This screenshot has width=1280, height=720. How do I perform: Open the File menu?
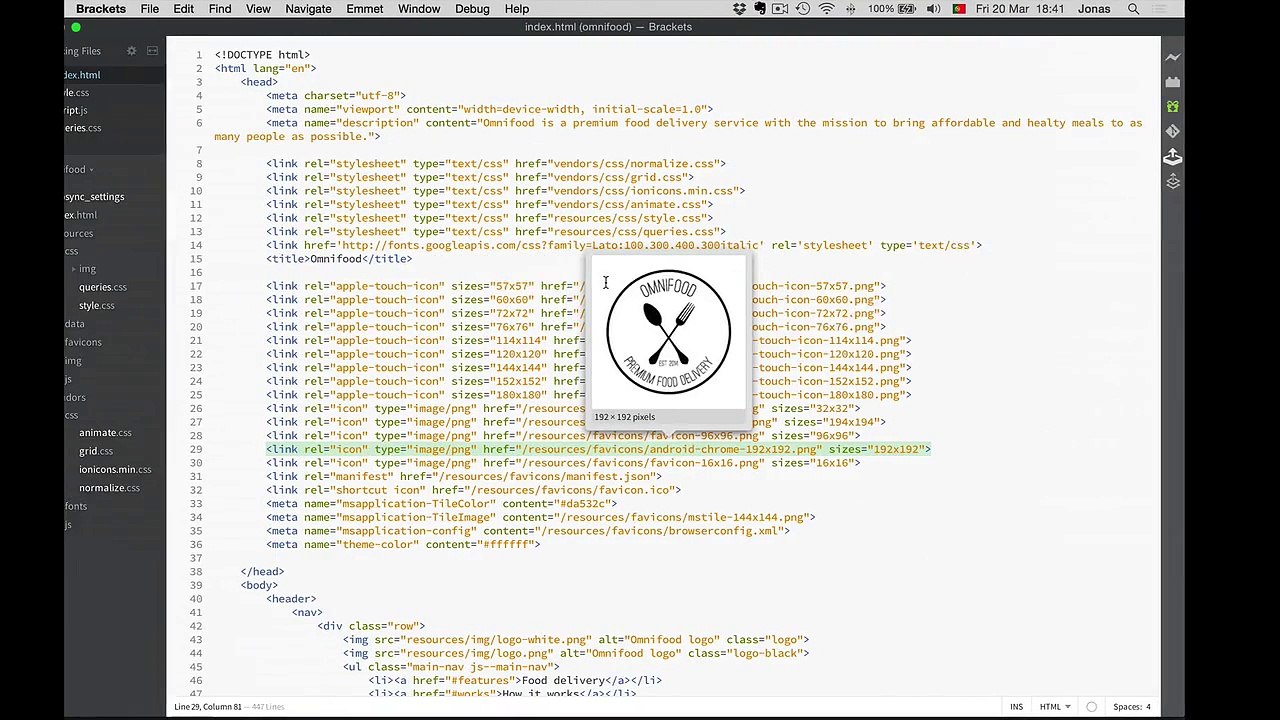click(149, 9)
